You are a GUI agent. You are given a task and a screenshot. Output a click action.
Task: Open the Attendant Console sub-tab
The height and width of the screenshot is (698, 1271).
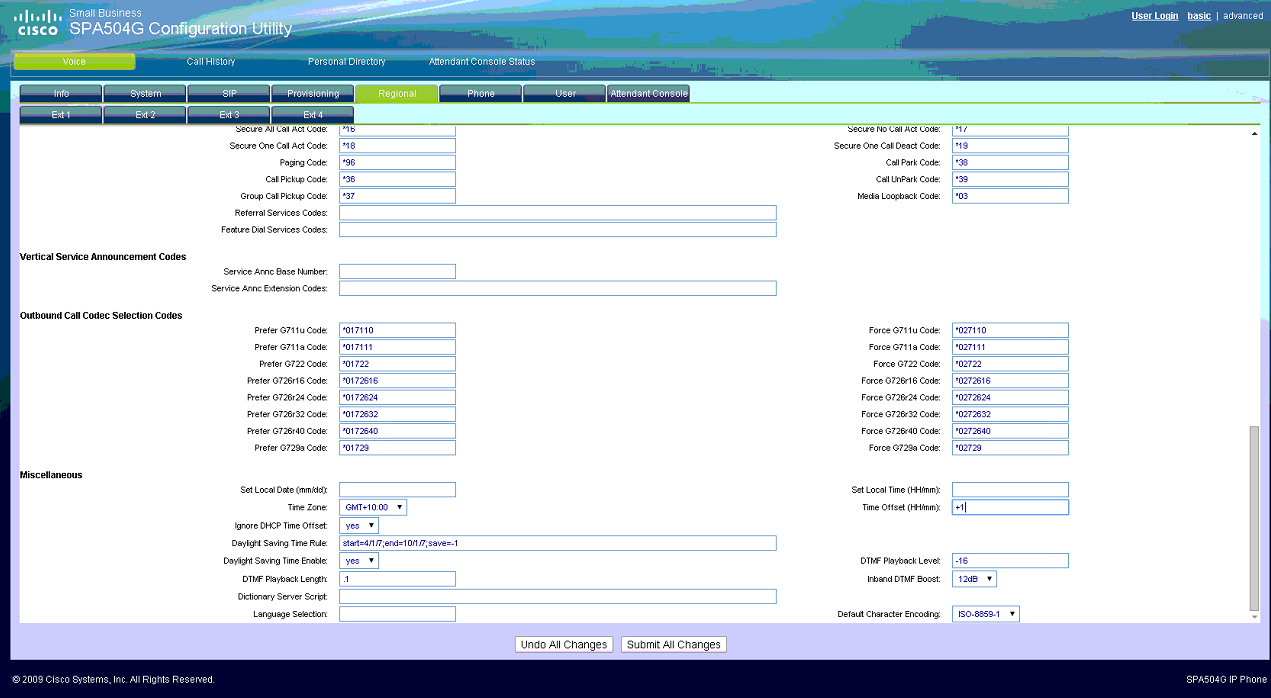click(x=649, y=94)
